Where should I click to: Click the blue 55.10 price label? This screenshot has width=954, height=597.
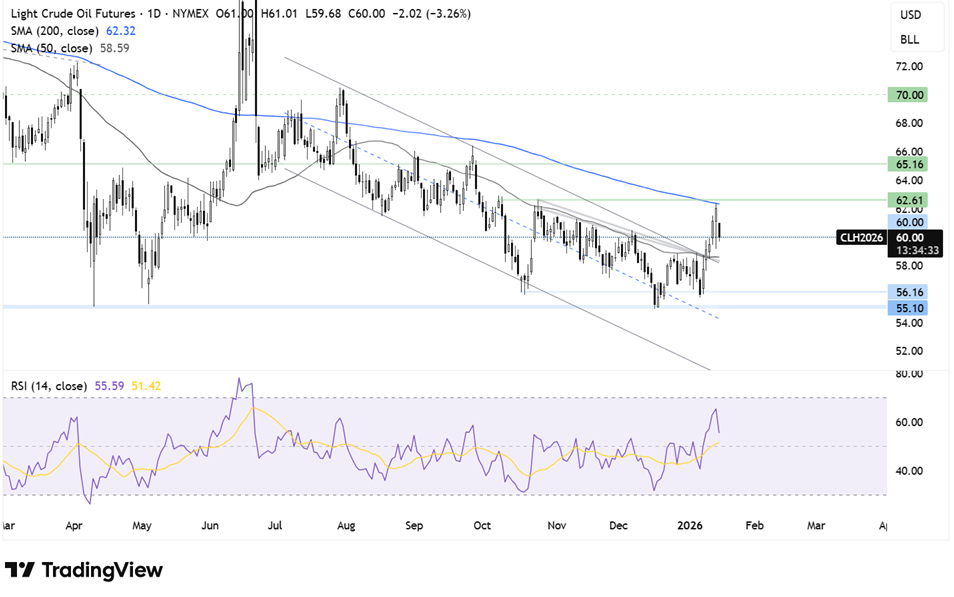click(x=910, y=308)
